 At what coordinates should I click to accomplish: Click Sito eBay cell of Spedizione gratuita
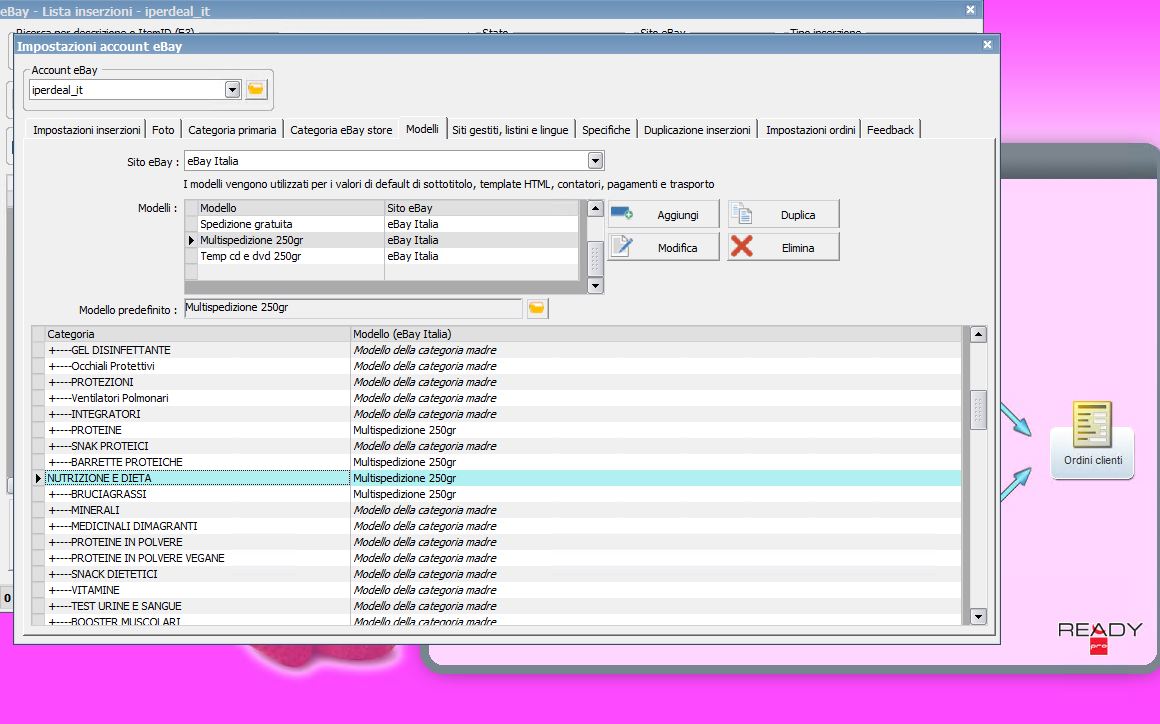coord(482,224)
